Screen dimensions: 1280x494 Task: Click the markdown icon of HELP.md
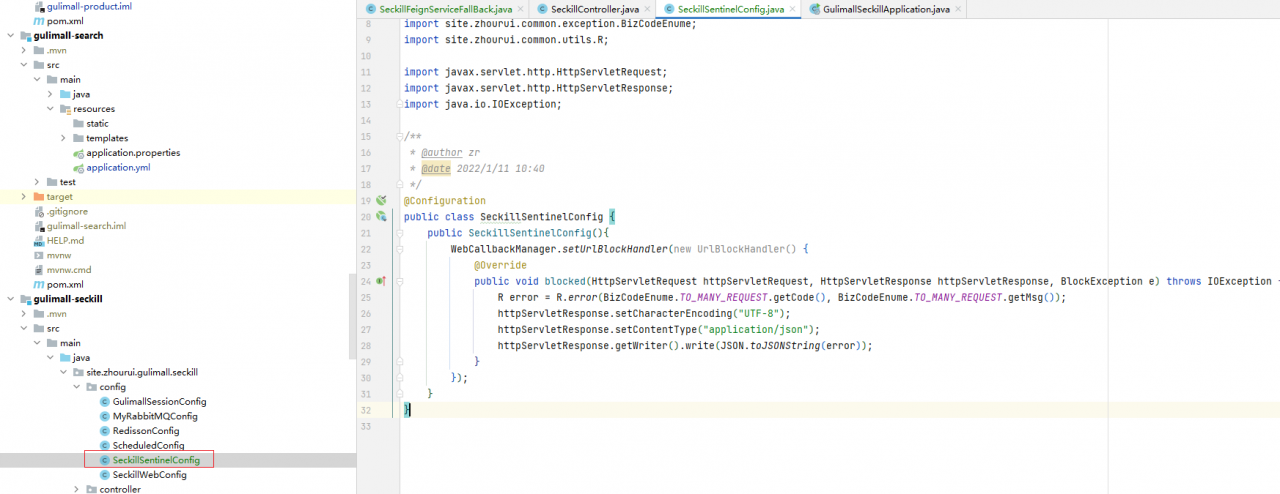(x=39, y=241)
